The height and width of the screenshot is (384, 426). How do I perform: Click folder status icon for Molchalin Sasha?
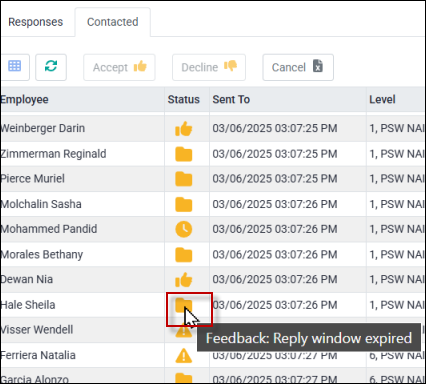pyautogui.click(x=184, y=204)
